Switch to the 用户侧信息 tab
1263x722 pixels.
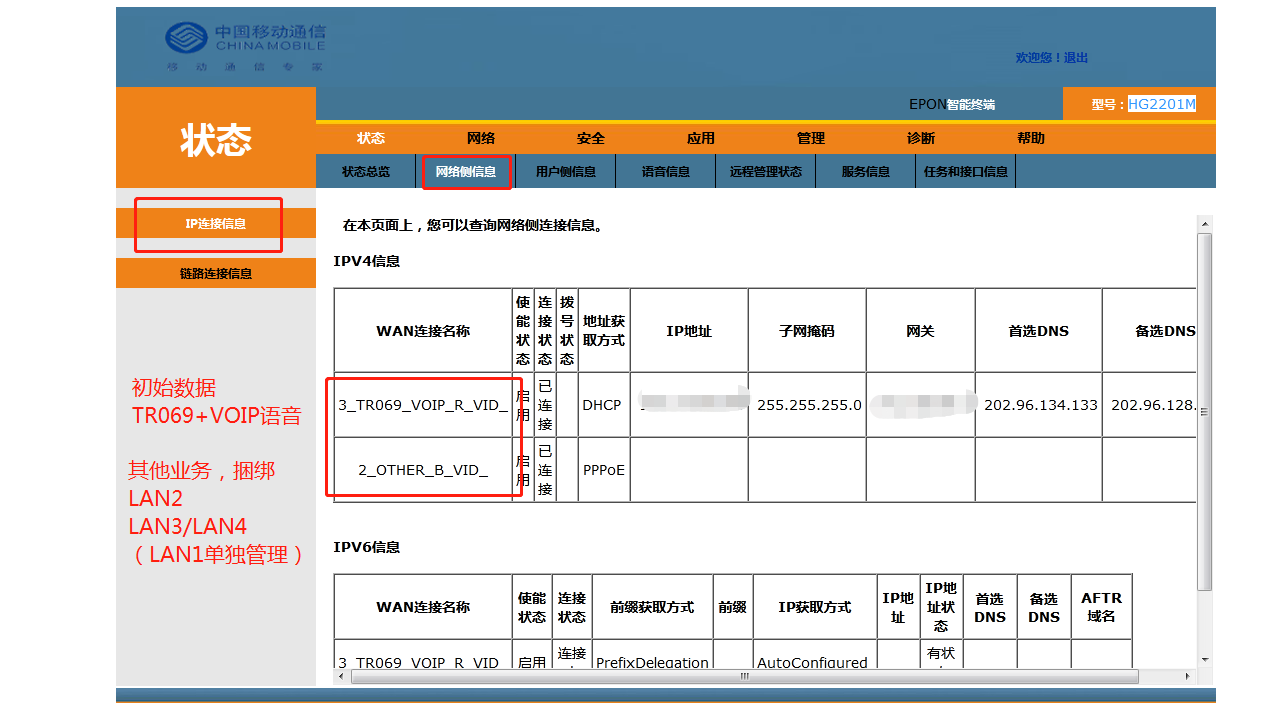(x=566, y=172)
